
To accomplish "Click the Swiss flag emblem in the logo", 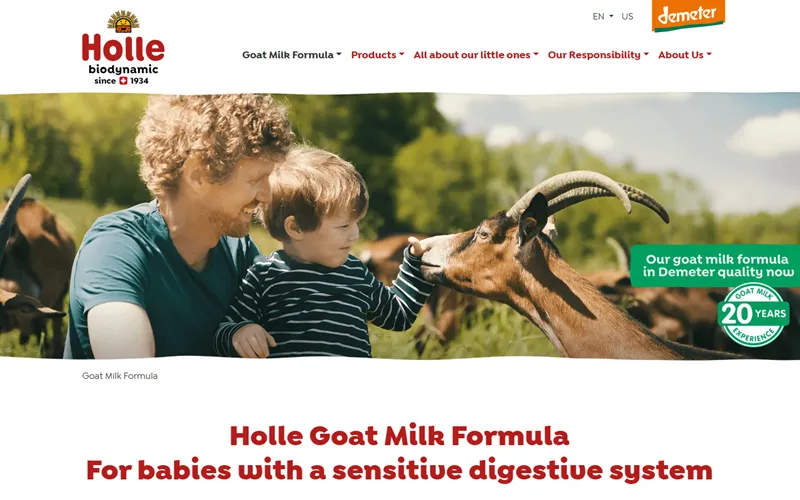I will coord(123,81).
